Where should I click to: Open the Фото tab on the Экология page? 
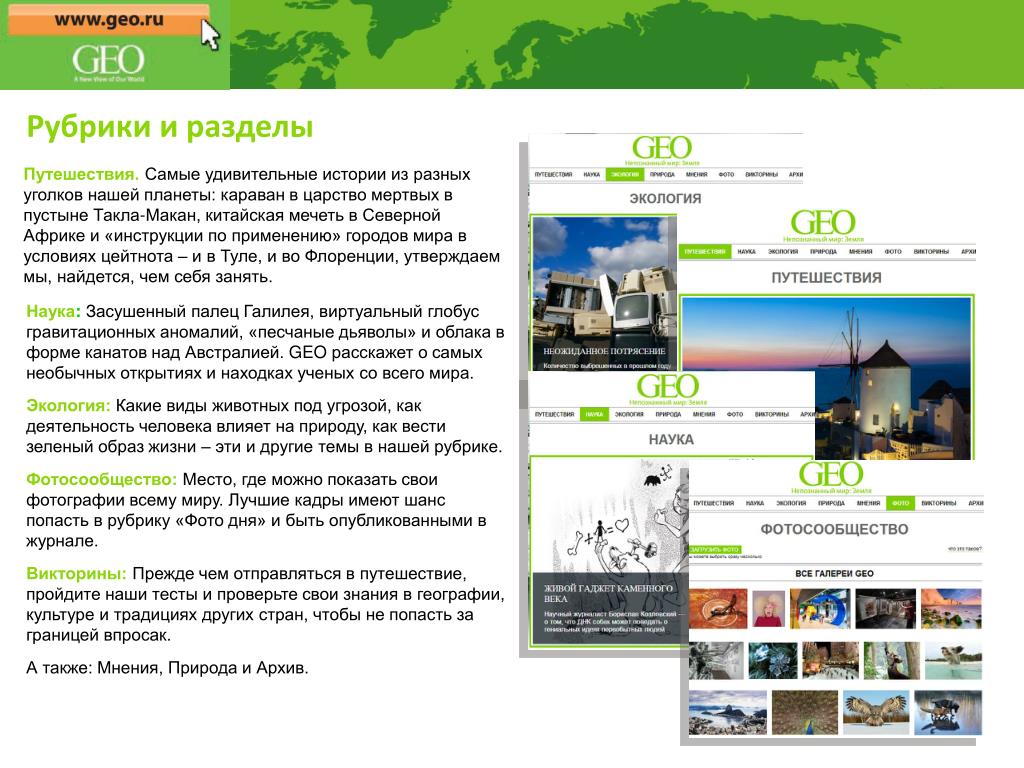tap(726, 174)
